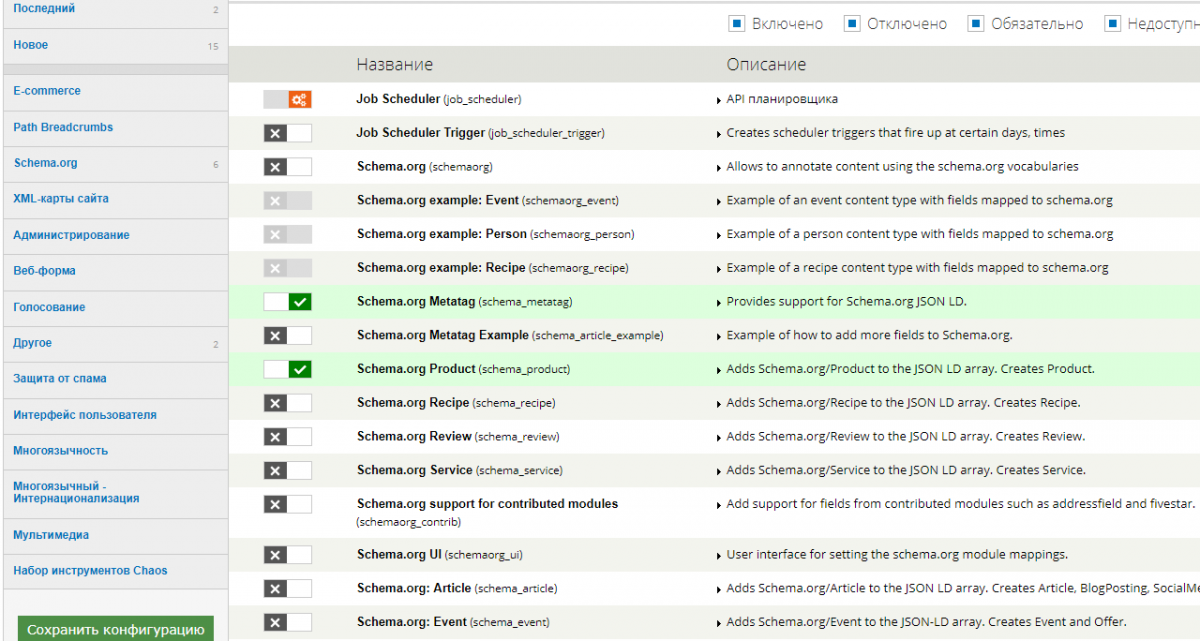Enable the Schema.org: Event module switch
The height and width of the screenshot is (641, 1200).
point(287,622)
